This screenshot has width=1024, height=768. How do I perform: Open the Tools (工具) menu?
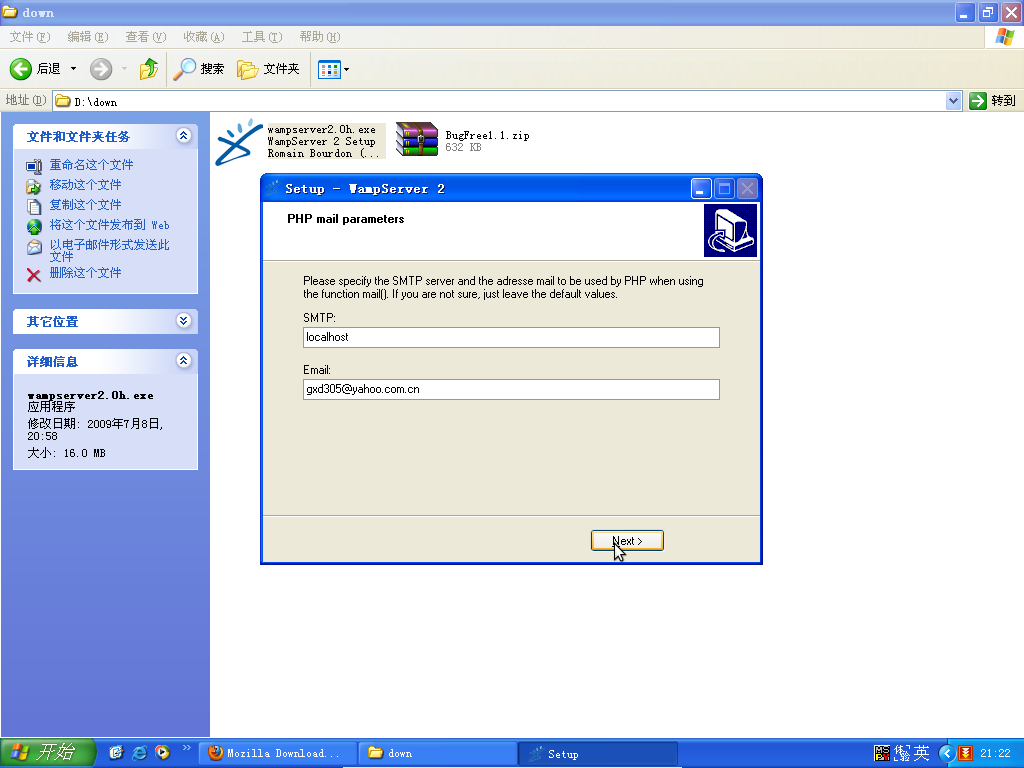tap(262, 37)
